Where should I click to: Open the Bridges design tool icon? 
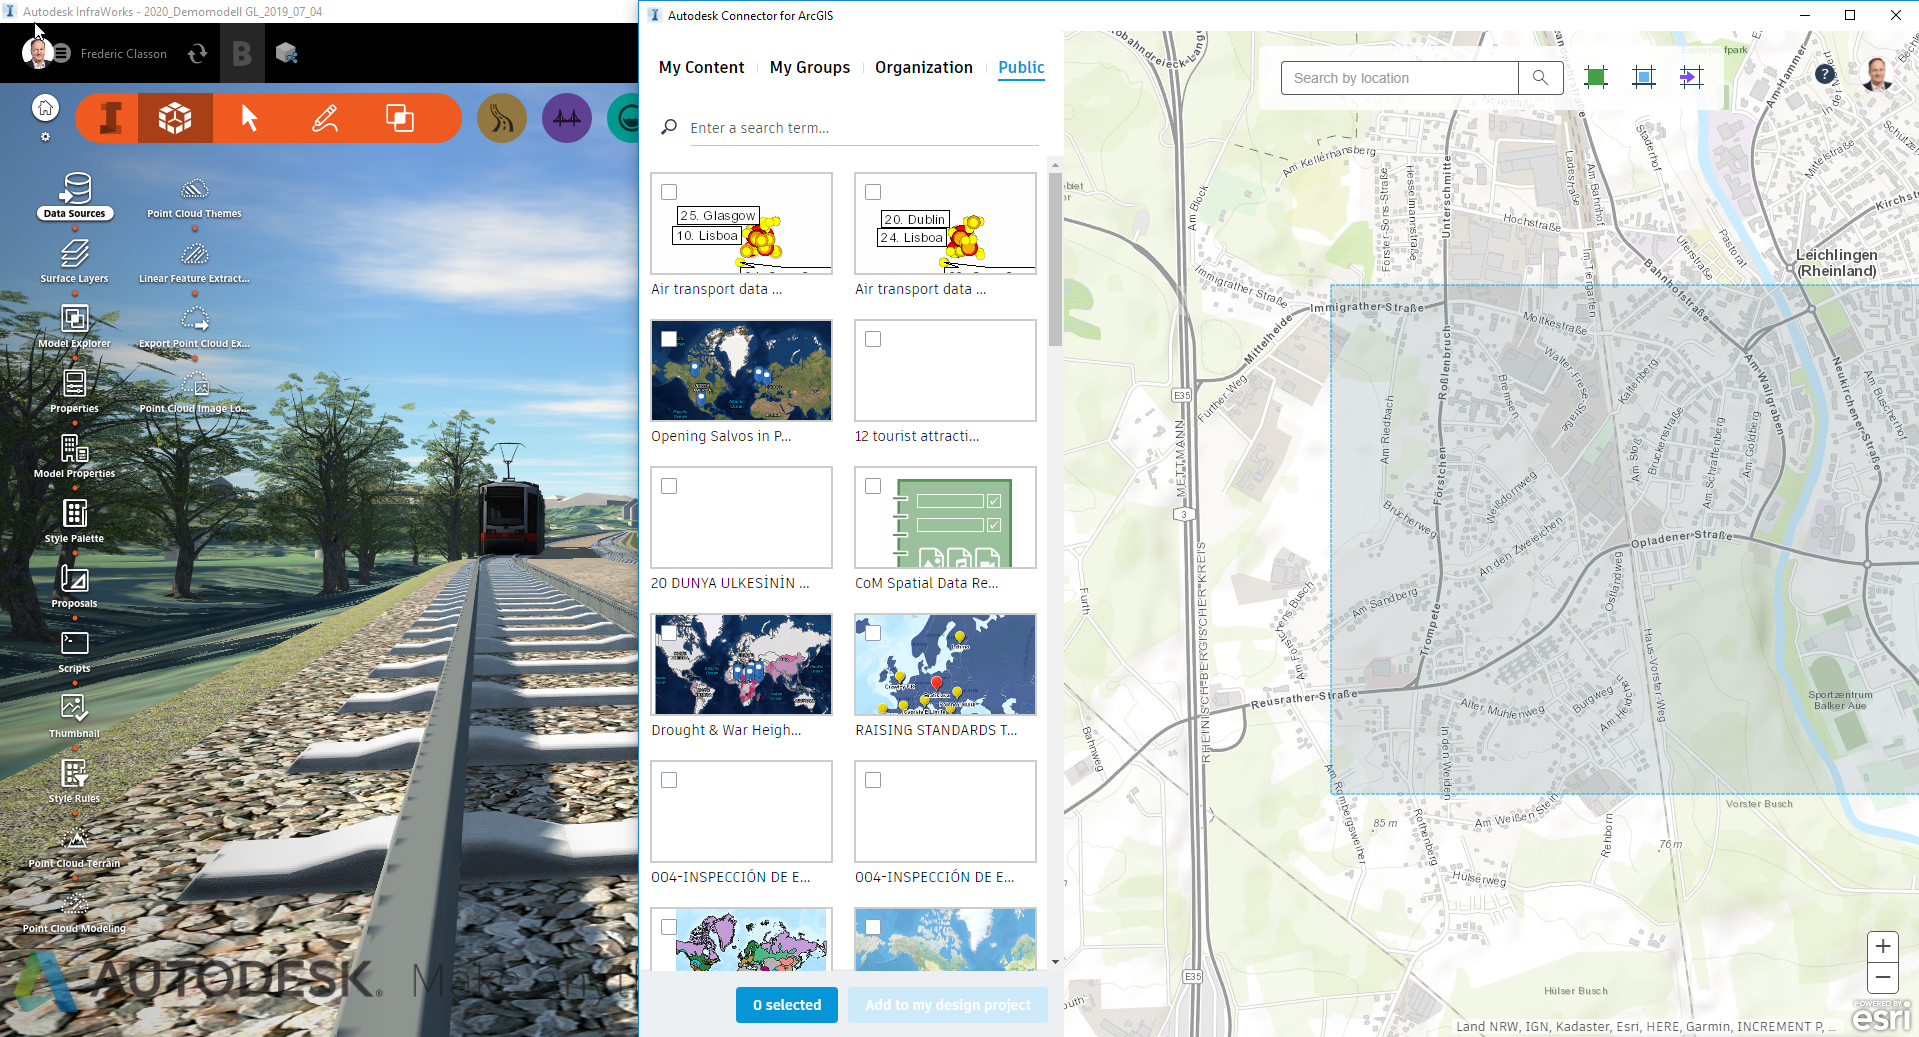[x=566, y=117]
